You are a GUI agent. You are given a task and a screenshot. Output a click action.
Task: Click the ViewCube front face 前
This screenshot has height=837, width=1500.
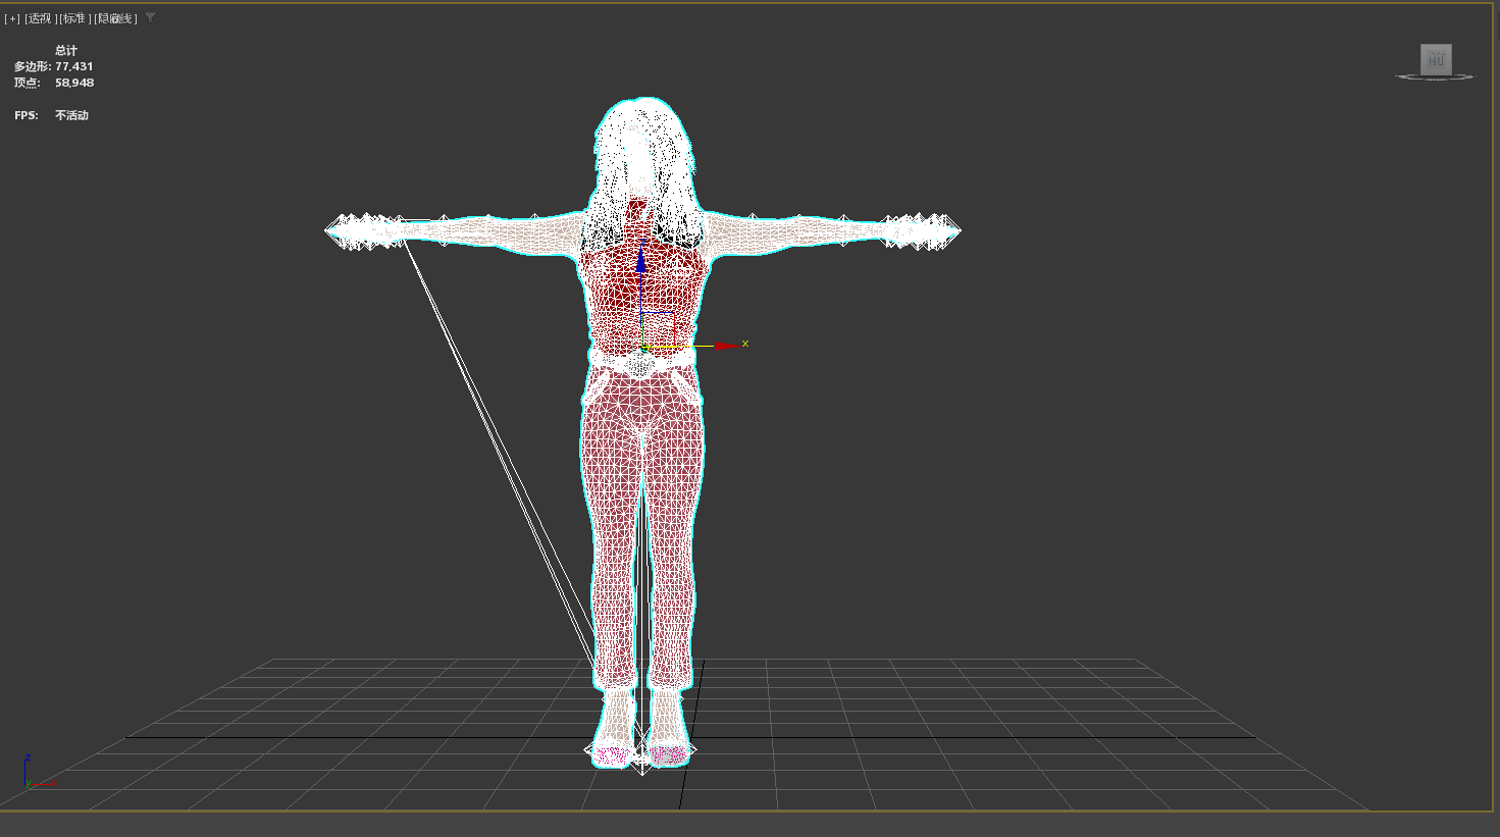point(1436,60)
